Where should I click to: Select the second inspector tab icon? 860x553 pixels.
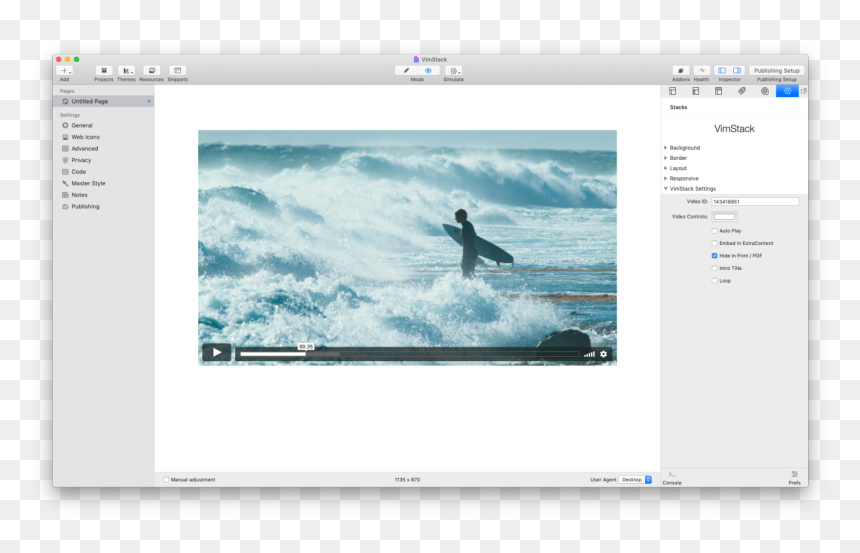coord(695,91)
